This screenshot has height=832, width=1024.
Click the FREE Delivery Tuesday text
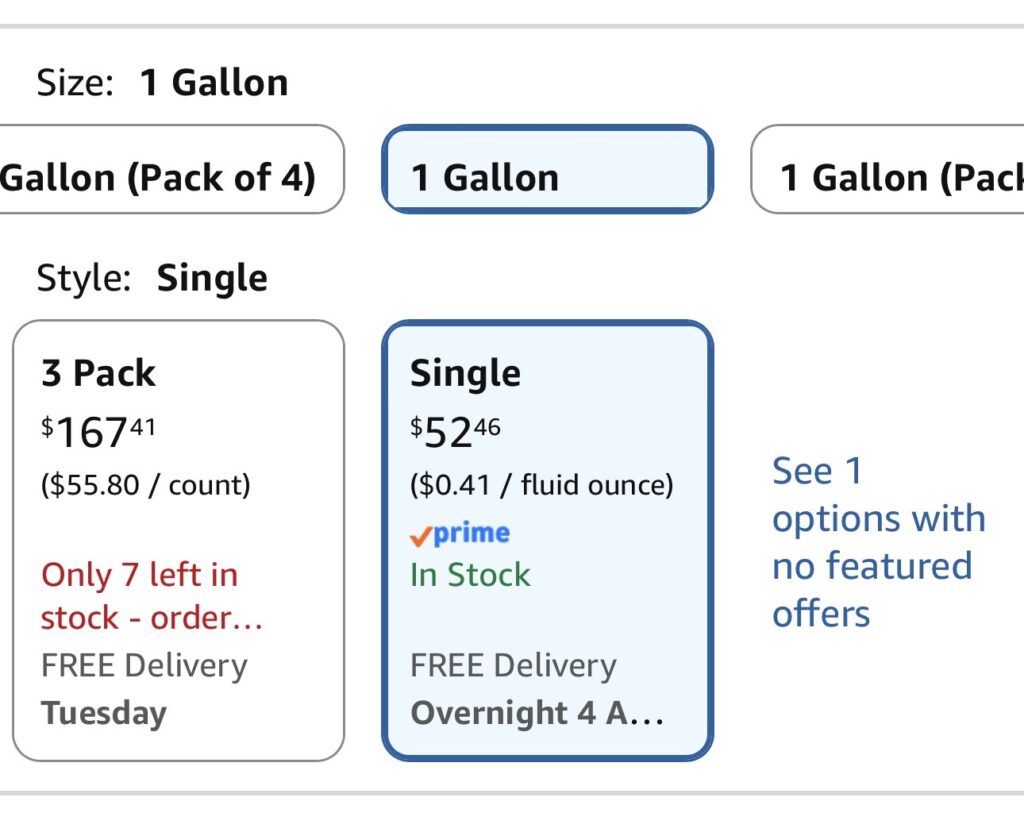144,690
